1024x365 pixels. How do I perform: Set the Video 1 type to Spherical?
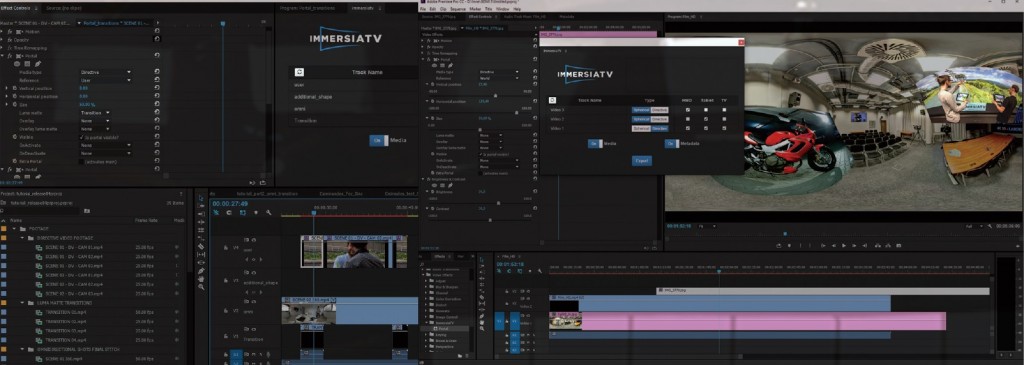coord(641,129)
